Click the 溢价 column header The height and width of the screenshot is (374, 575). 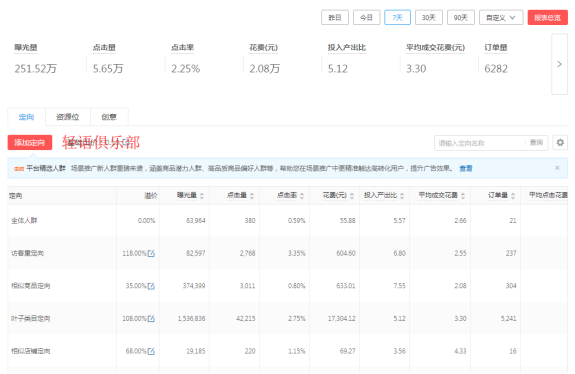point(150,196)
